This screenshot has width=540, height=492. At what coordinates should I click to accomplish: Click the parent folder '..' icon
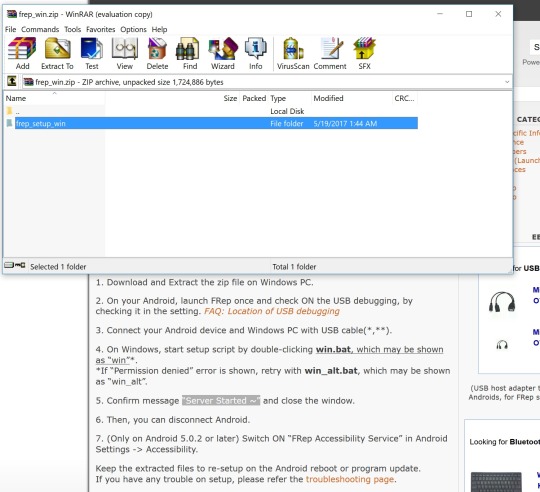(x=10, y=111)
